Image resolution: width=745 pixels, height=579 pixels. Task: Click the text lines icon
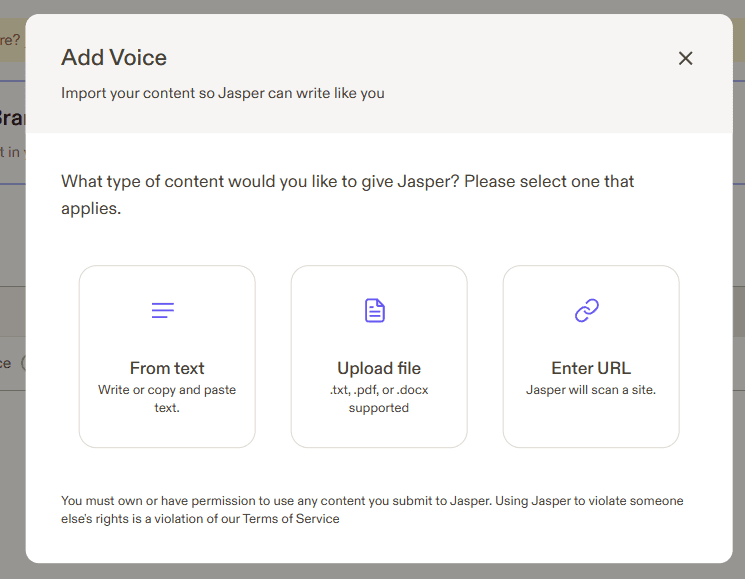163,310
